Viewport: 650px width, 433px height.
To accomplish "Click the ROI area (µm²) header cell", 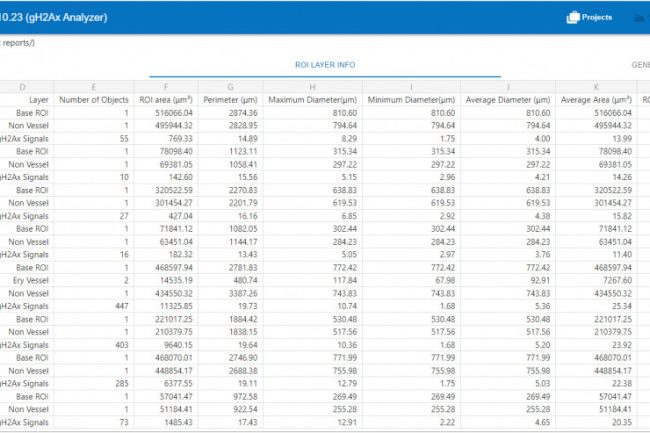I will [x=166, y=101].
